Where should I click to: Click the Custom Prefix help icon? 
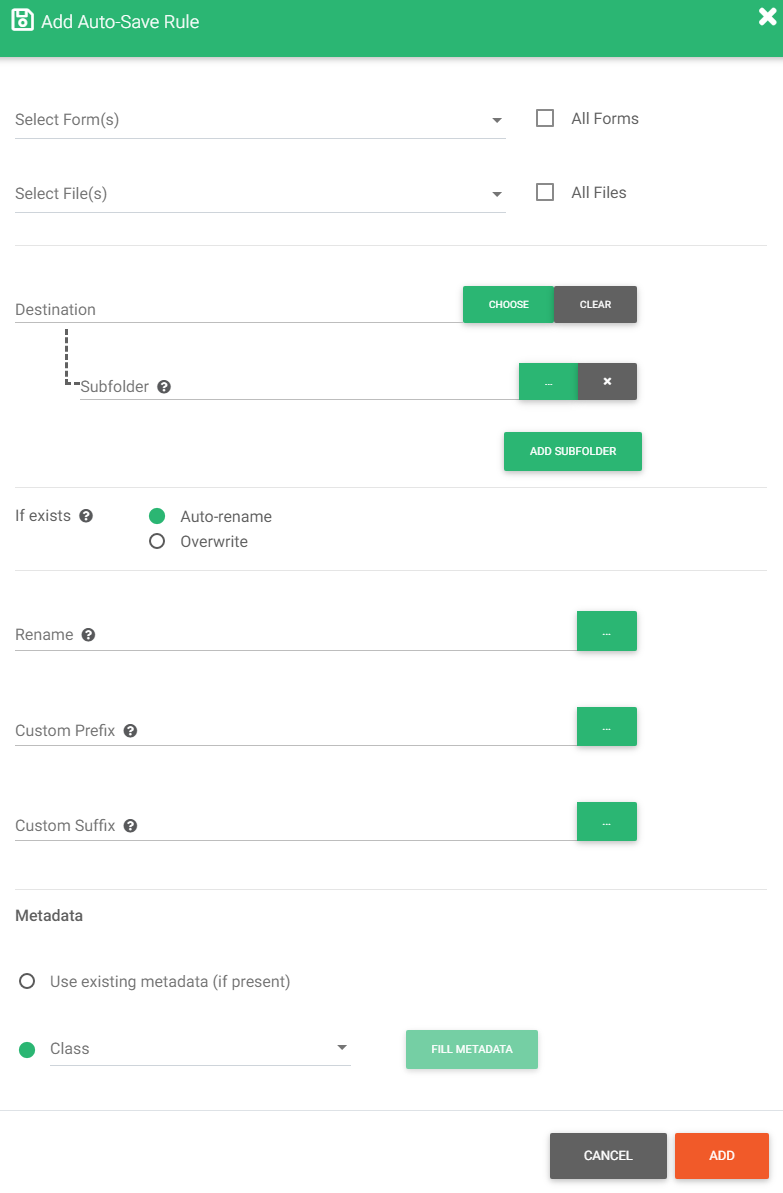[x=130, y=730]
